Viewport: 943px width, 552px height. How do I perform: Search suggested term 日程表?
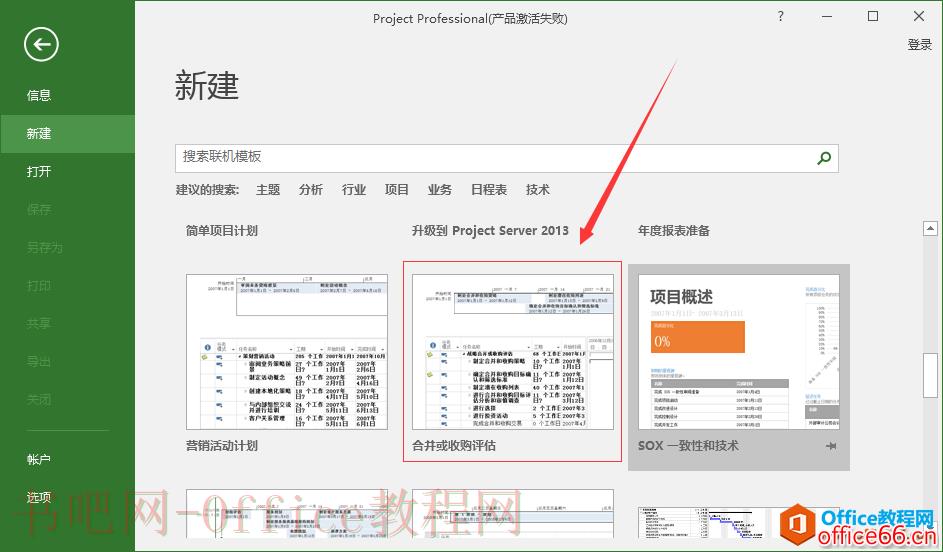coord(488,190)
